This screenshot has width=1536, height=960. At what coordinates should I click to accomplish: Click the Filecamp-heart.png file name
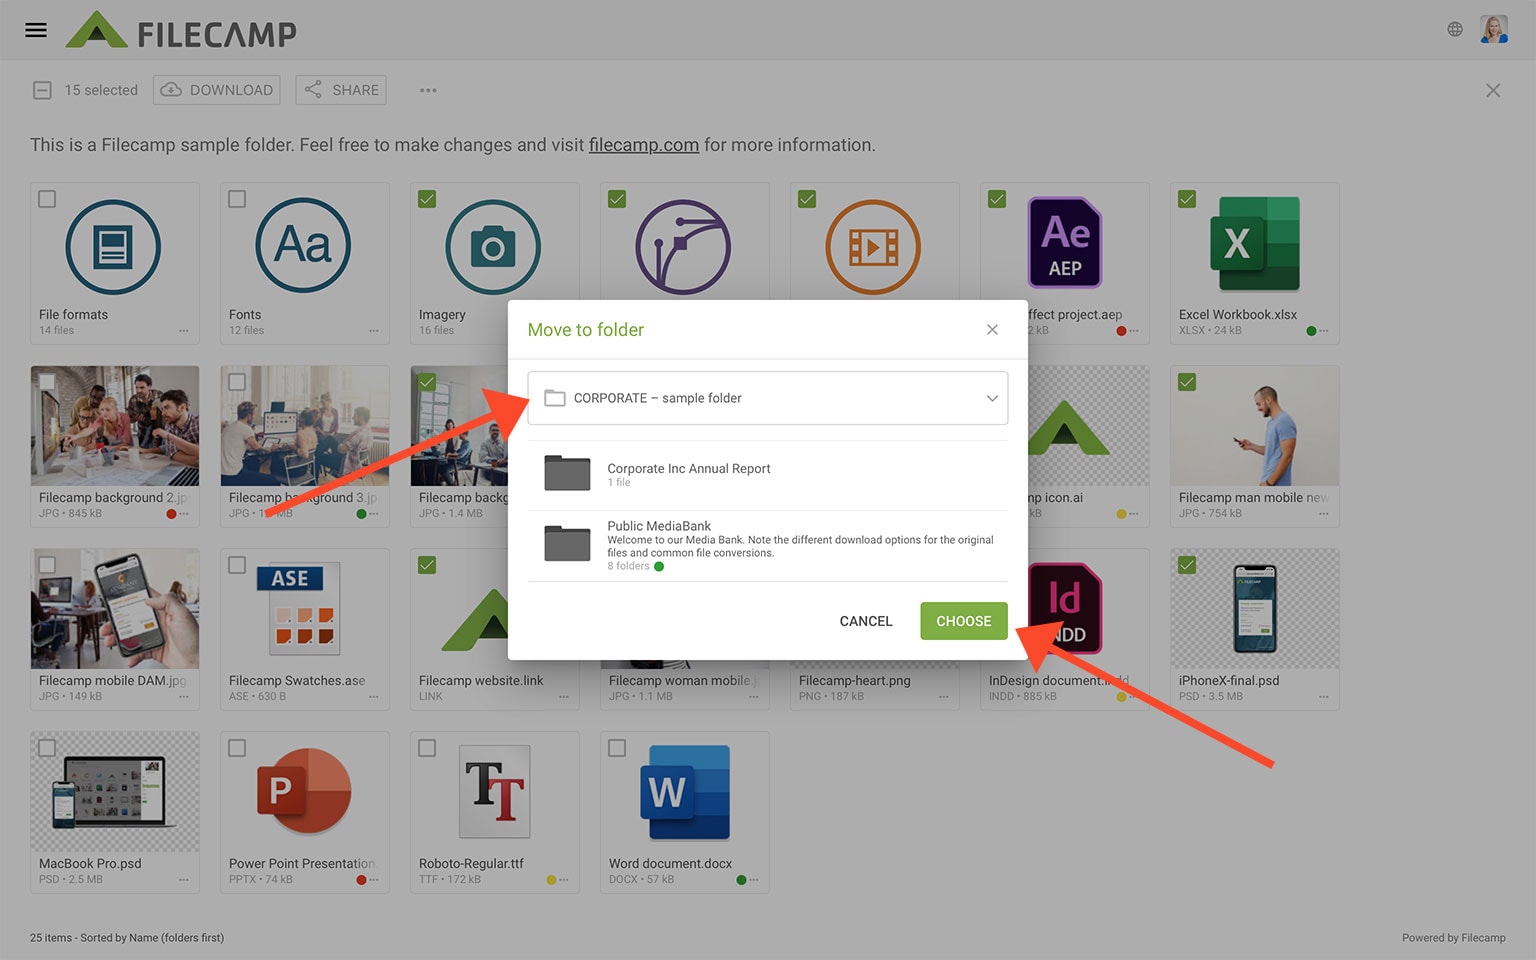point(855,681)
